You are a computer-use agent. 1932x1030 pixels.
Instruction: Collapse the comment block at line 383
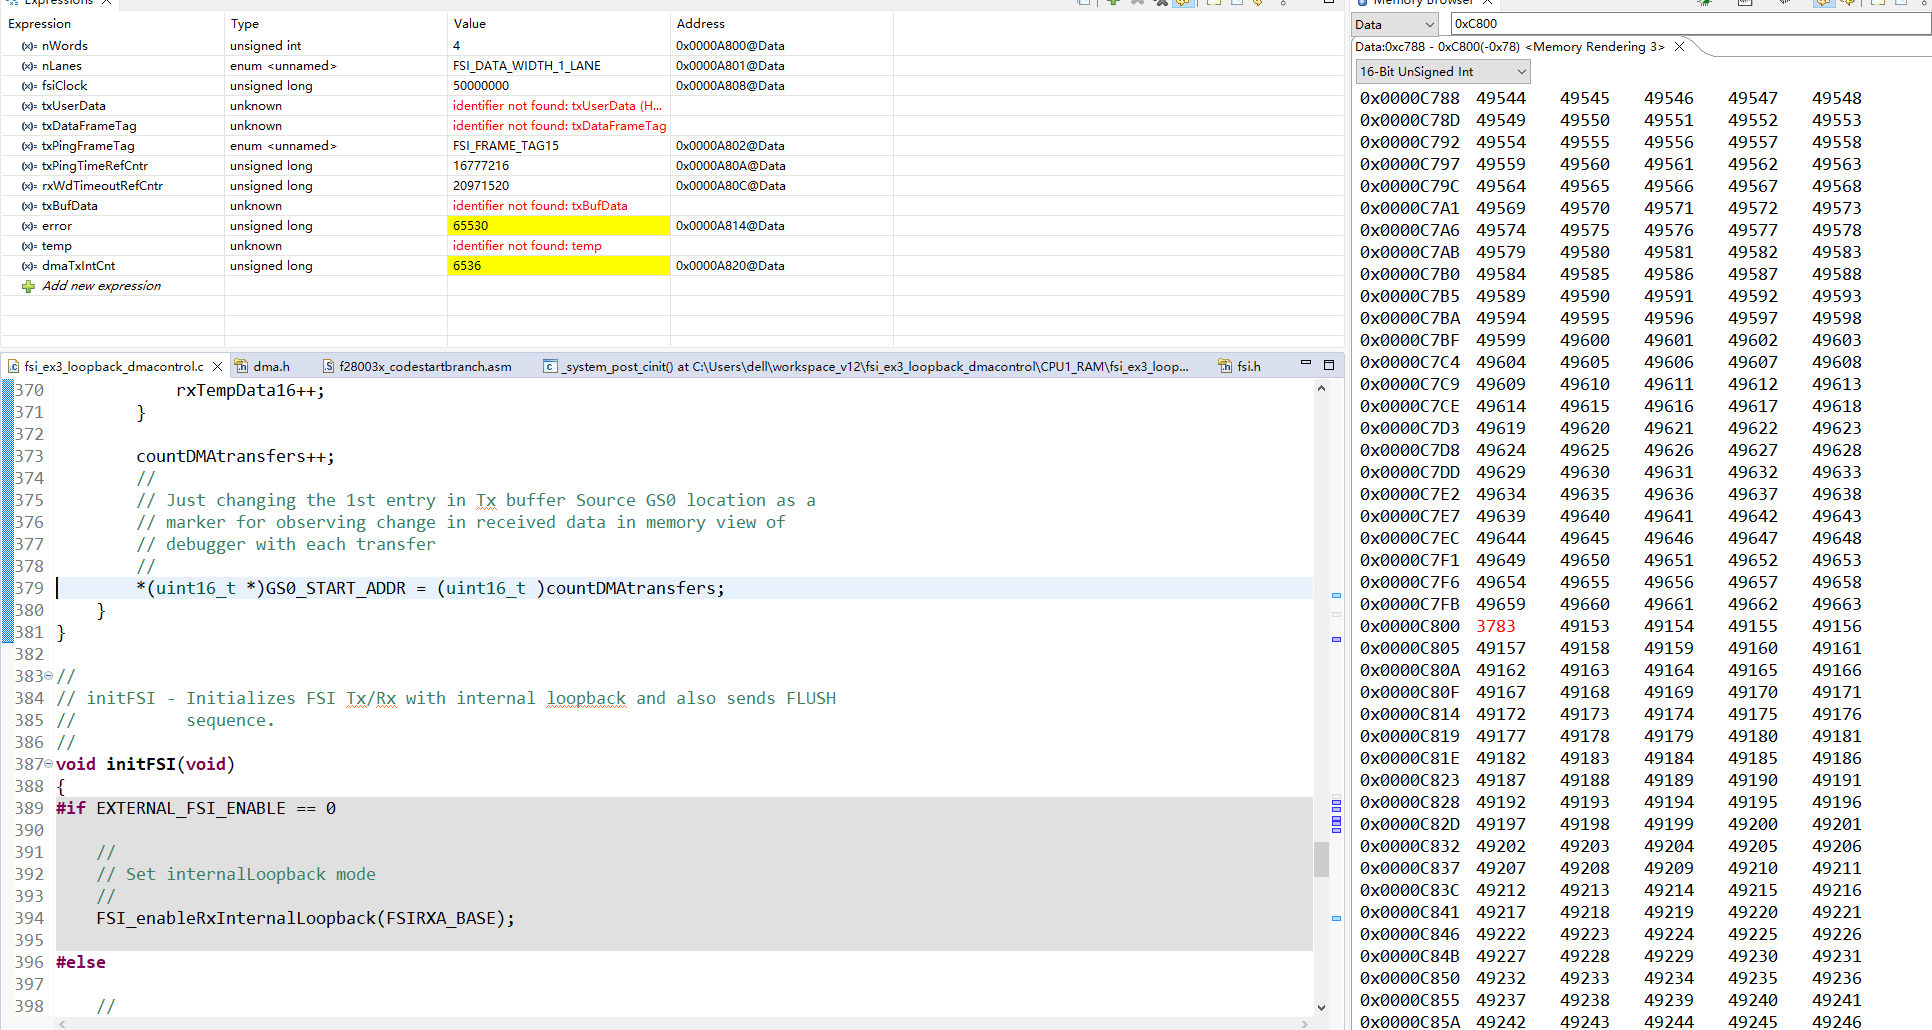tap(48, 676)
